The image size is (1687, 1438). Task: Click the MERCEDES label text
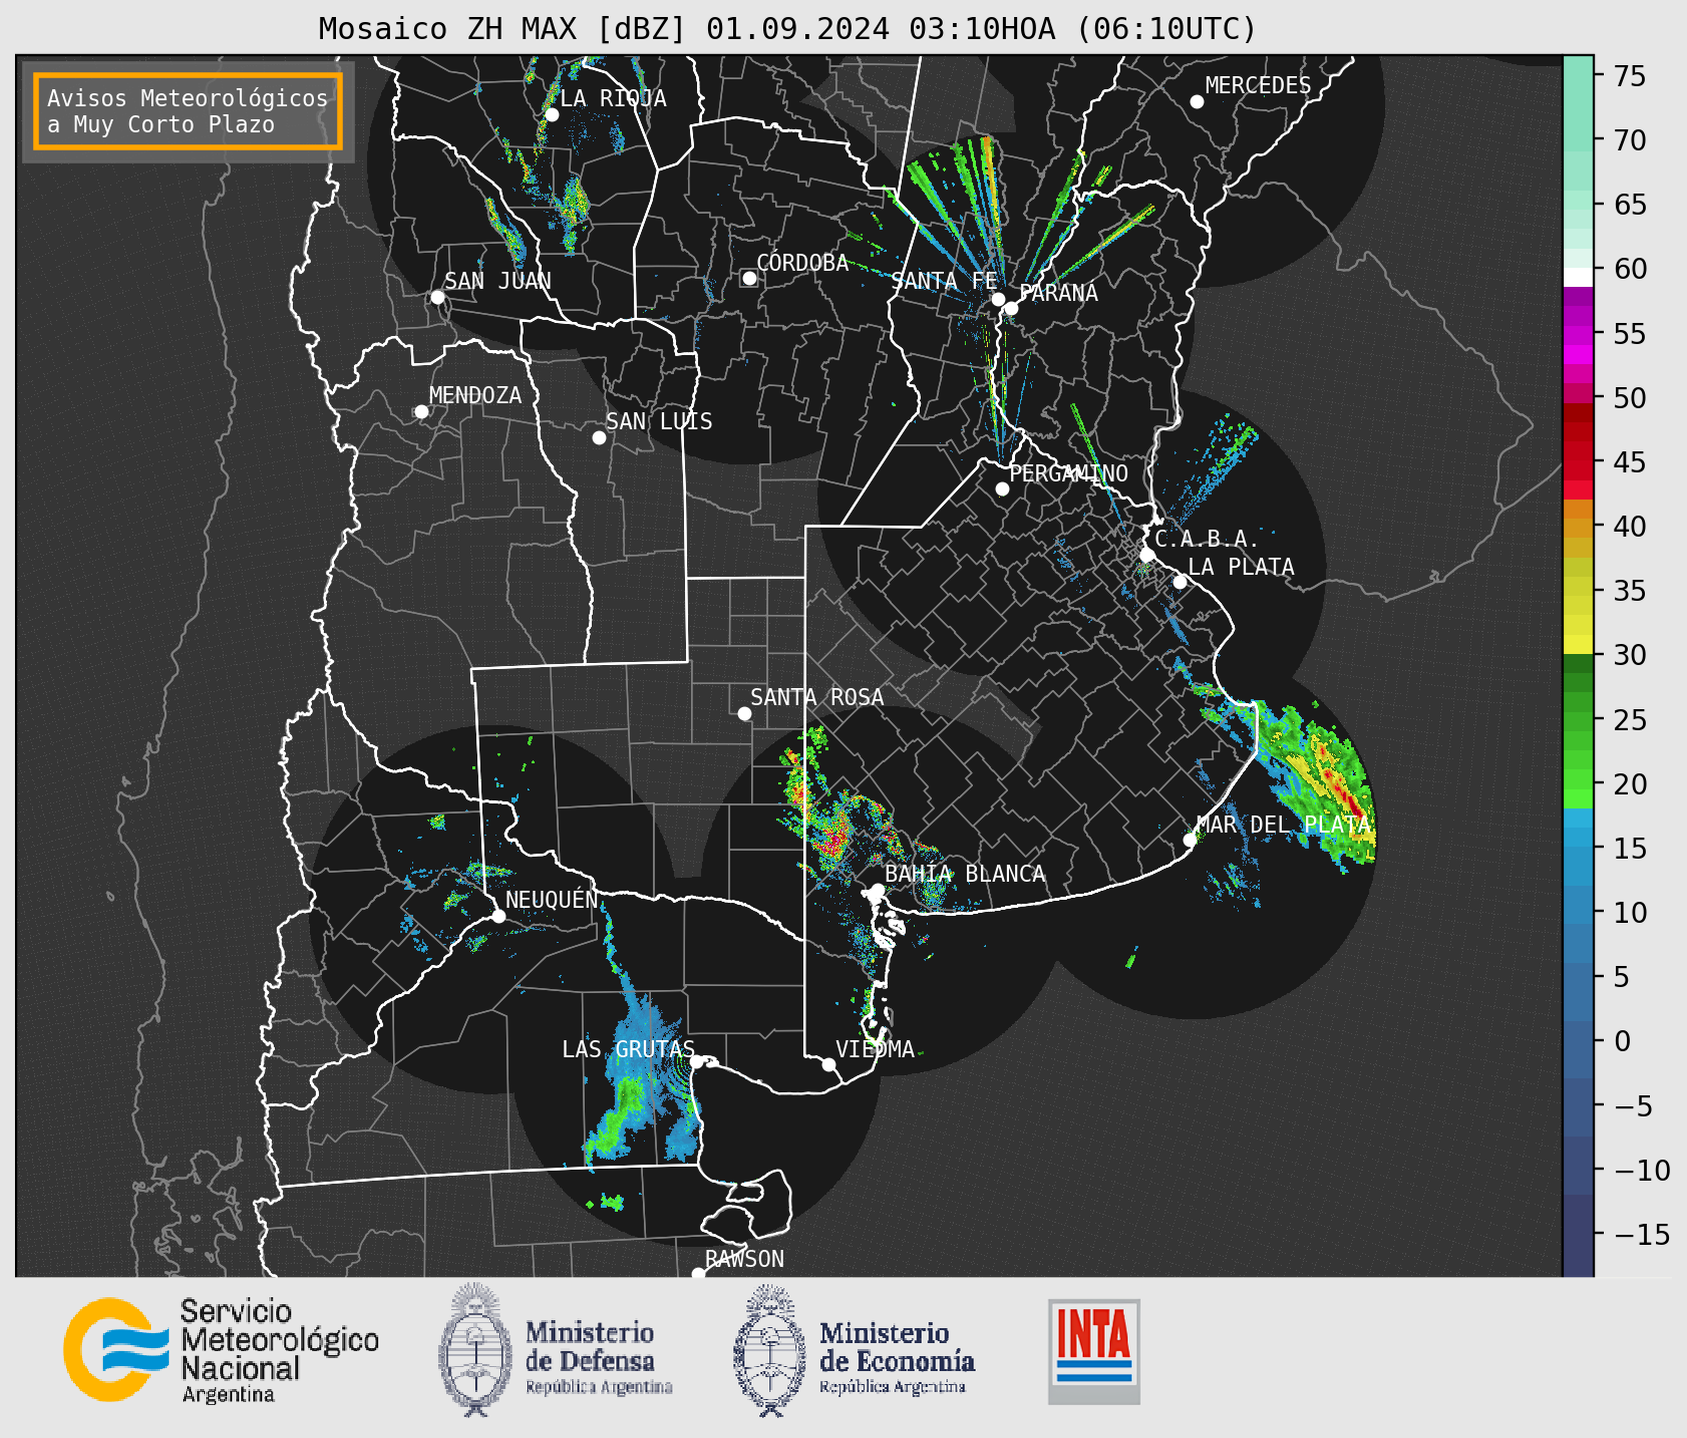[x=1258, y=86]
